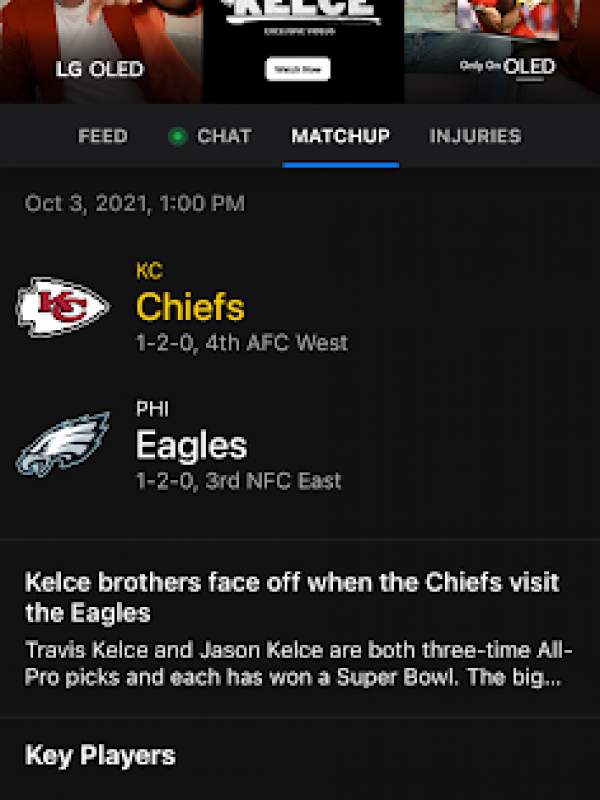View the INJURIES tab

[x=477, y=137]
